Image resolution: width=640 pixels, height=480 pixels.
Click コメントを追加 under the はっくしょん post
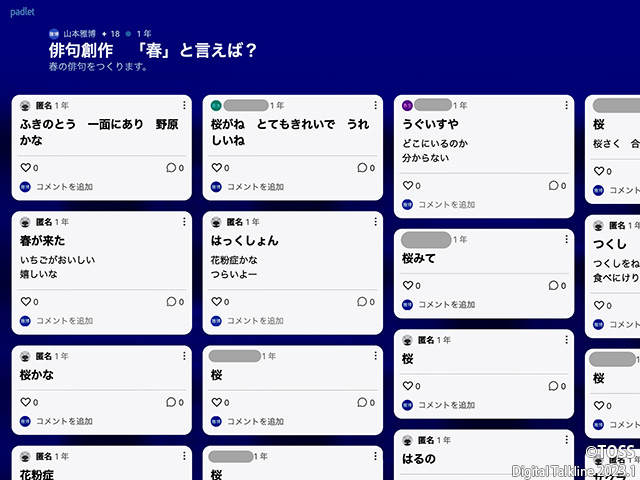pyautogui.click(x=255, y=321)
